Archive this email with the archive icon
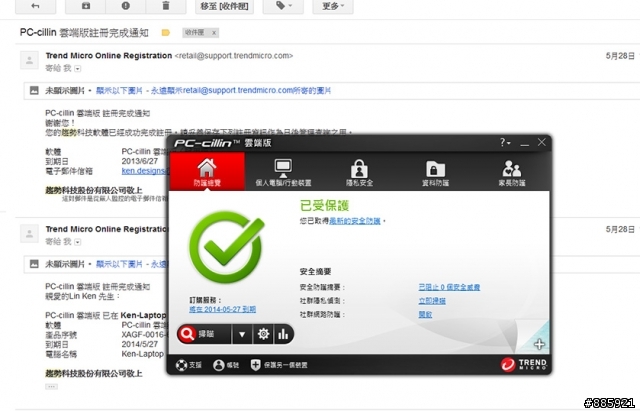 point(85,6)
